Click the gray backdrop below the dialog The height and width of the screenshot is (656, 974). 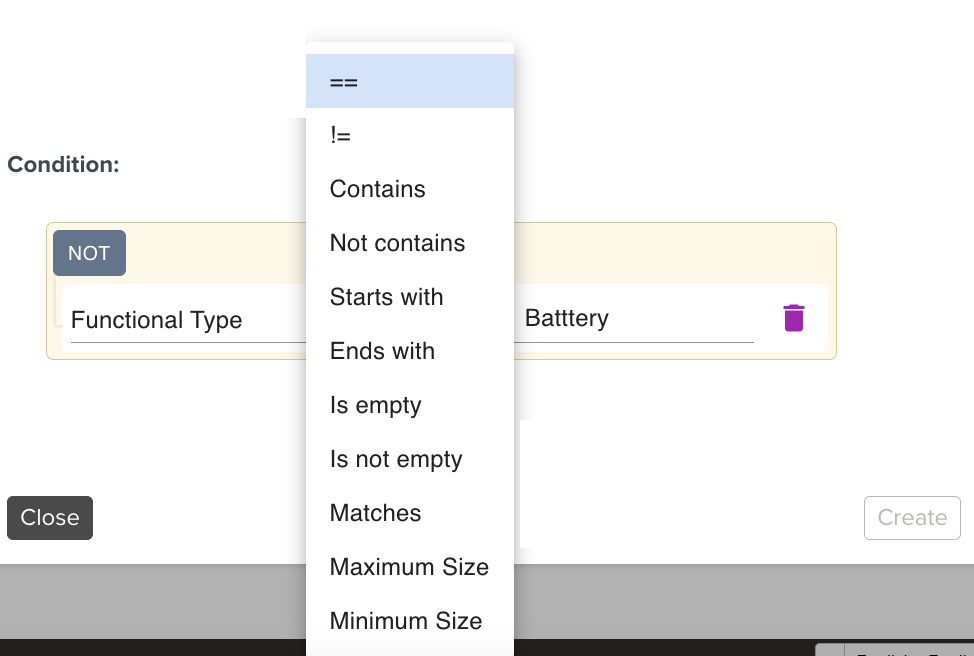700,600
